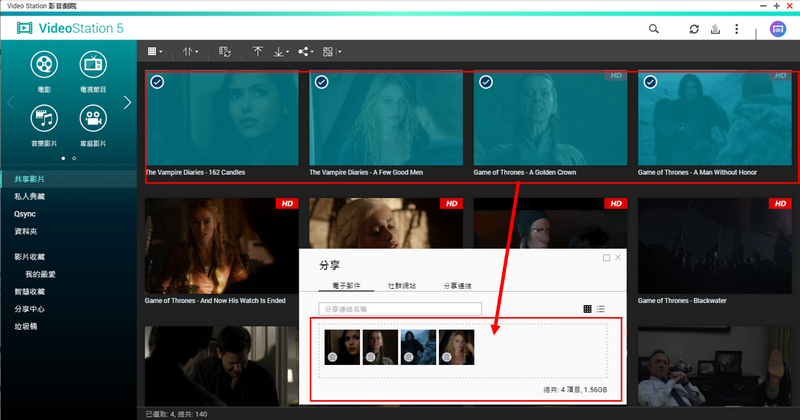Viewport: 800px width, 420px height.
Task: Uncheck The Vampire Diaries - 162 Candles
Action: click(x=157, y=82)
